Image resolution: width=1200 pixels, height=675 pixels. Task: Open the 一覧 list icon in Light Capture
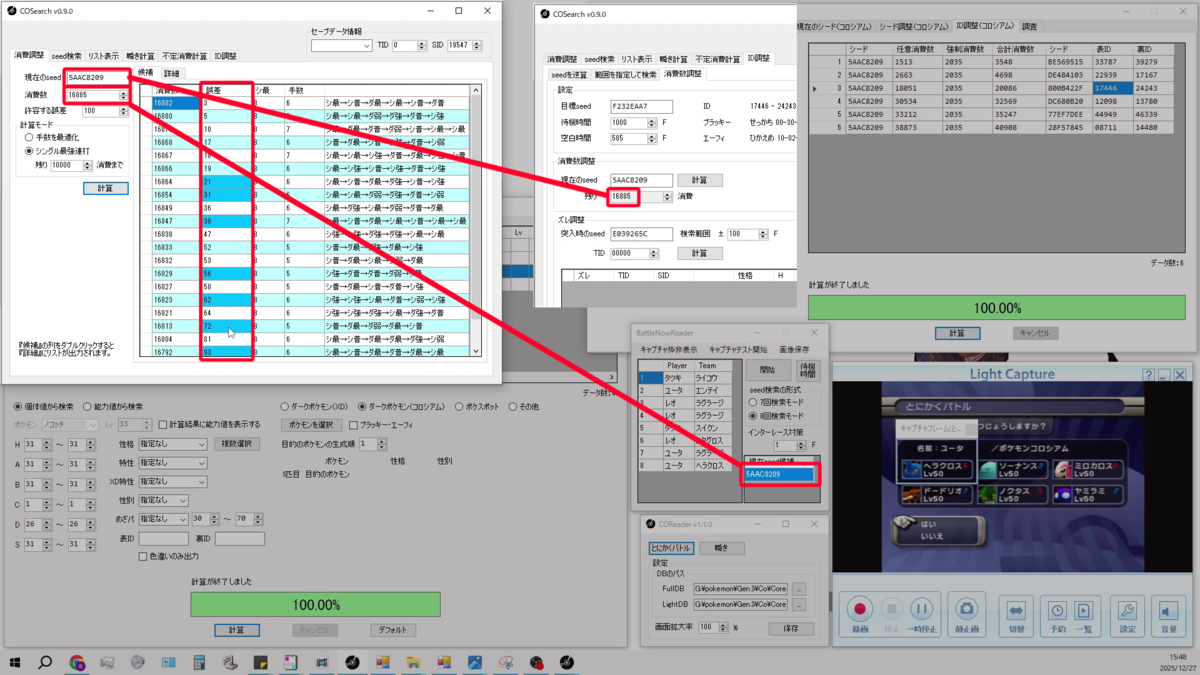(x=1084, y=613)
